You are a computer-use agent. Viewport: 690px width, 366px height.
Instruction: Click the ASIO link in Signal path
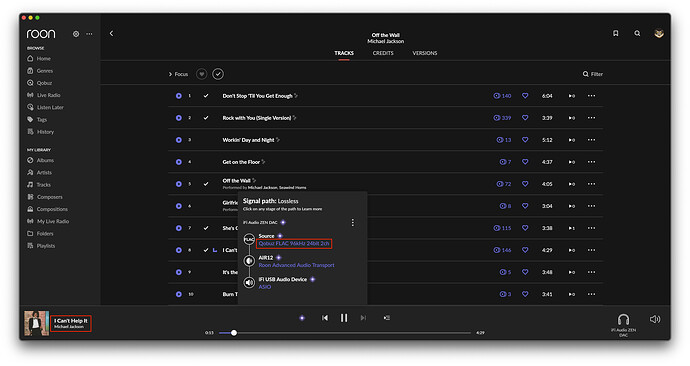[x=264, y=287]
